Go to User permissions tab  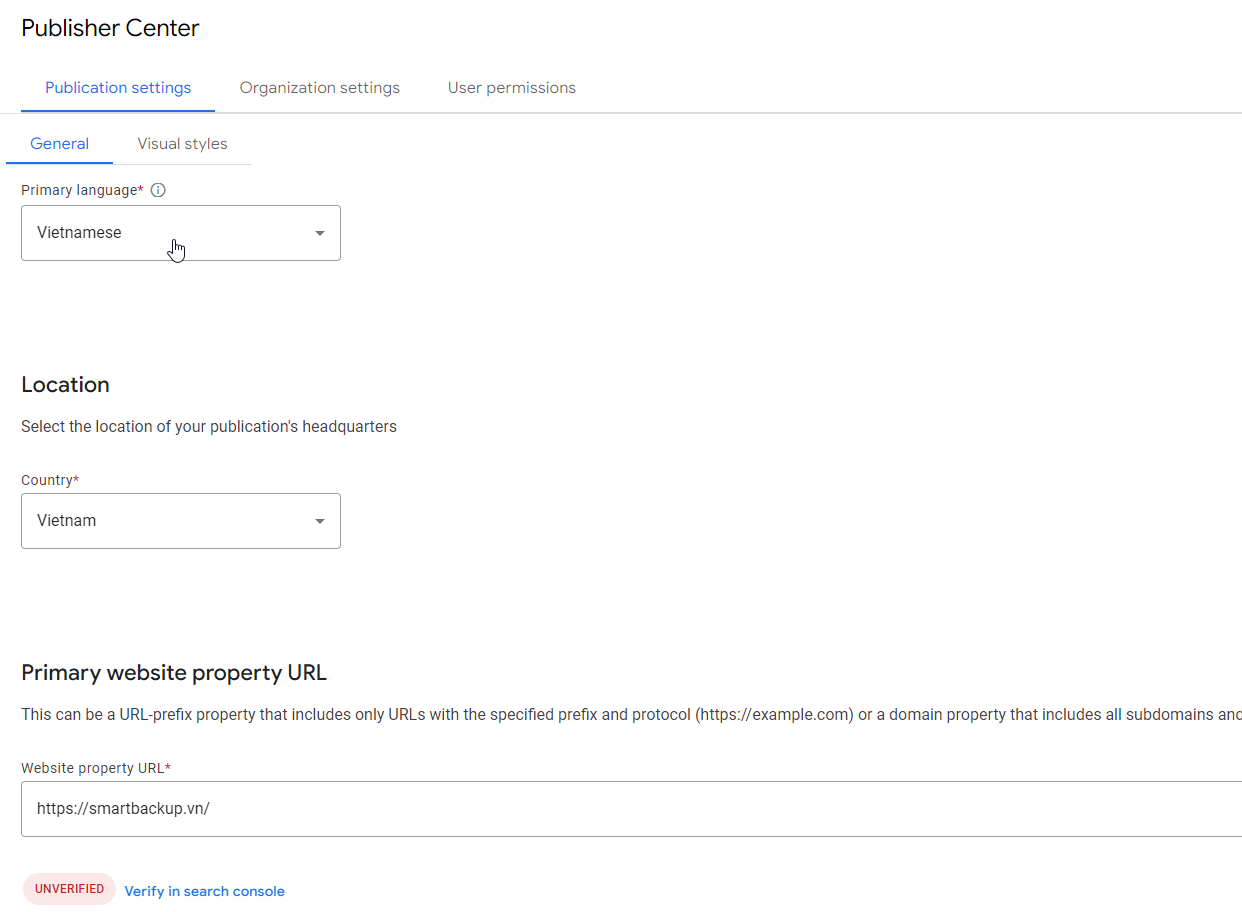[x=512, y=88]
